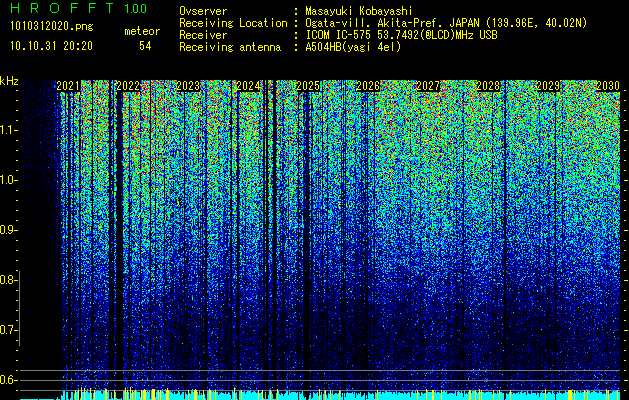
Task: Click the 2029 time marker
Action: [x=548, y=86]
